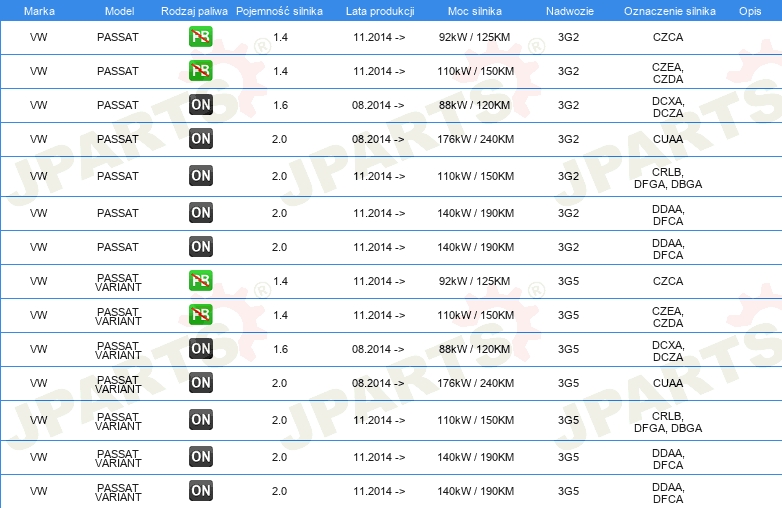The width and height of the screenshot is (782, 508).
Task: Select DCXA, DCZA engine codes in 3G5 row
Action: [668, 350]
